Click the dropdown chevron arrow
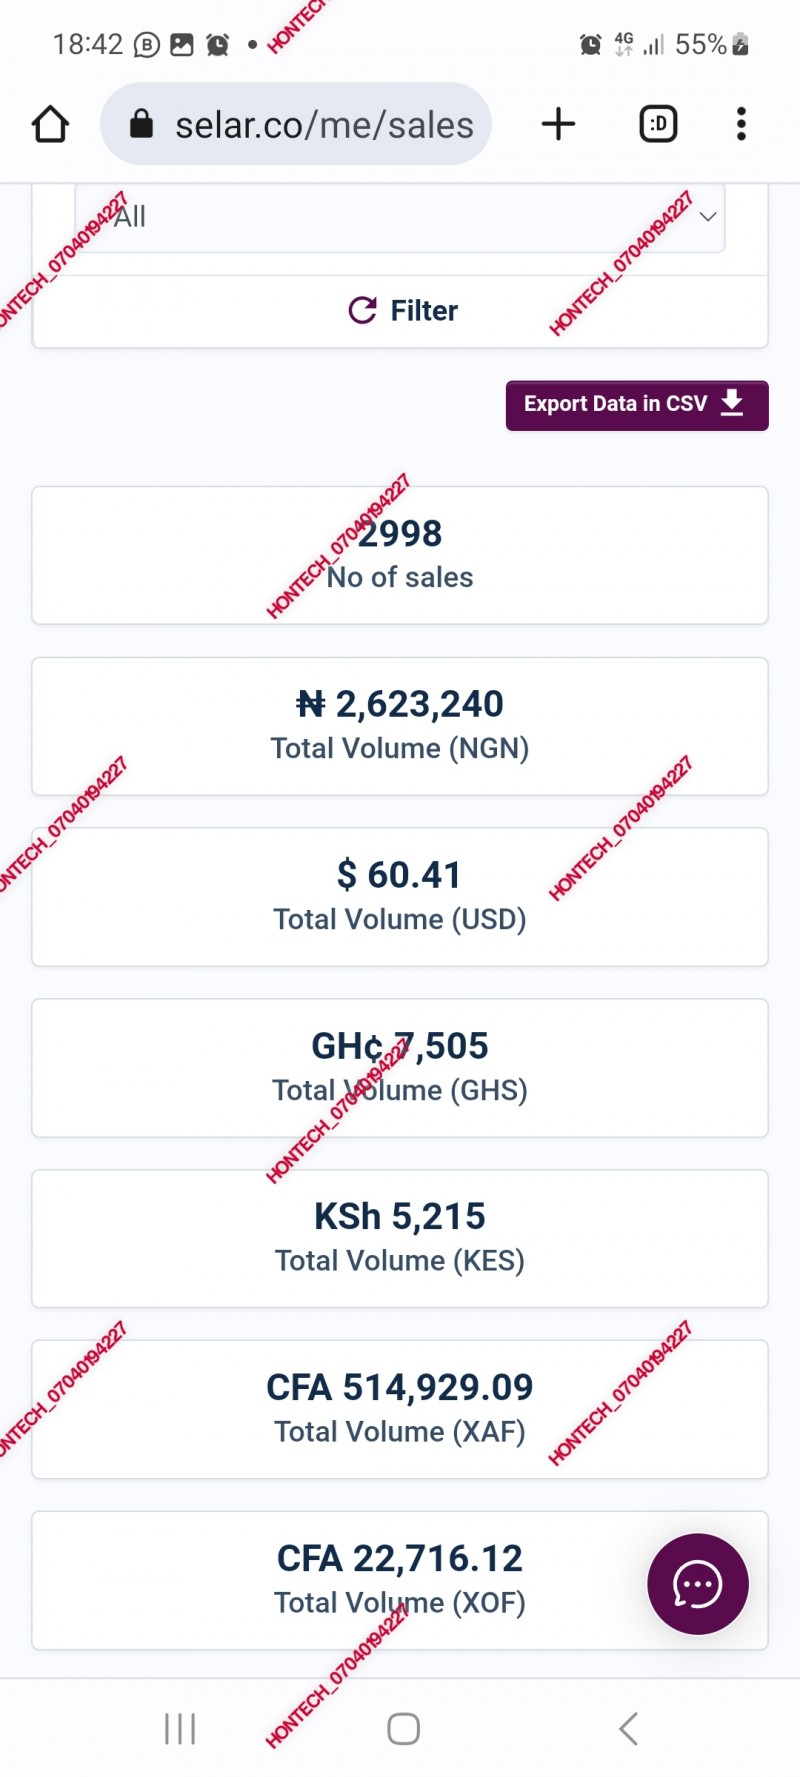This screenshot has height=1777, width=800. pyautogui.click(x=708, y=217)
